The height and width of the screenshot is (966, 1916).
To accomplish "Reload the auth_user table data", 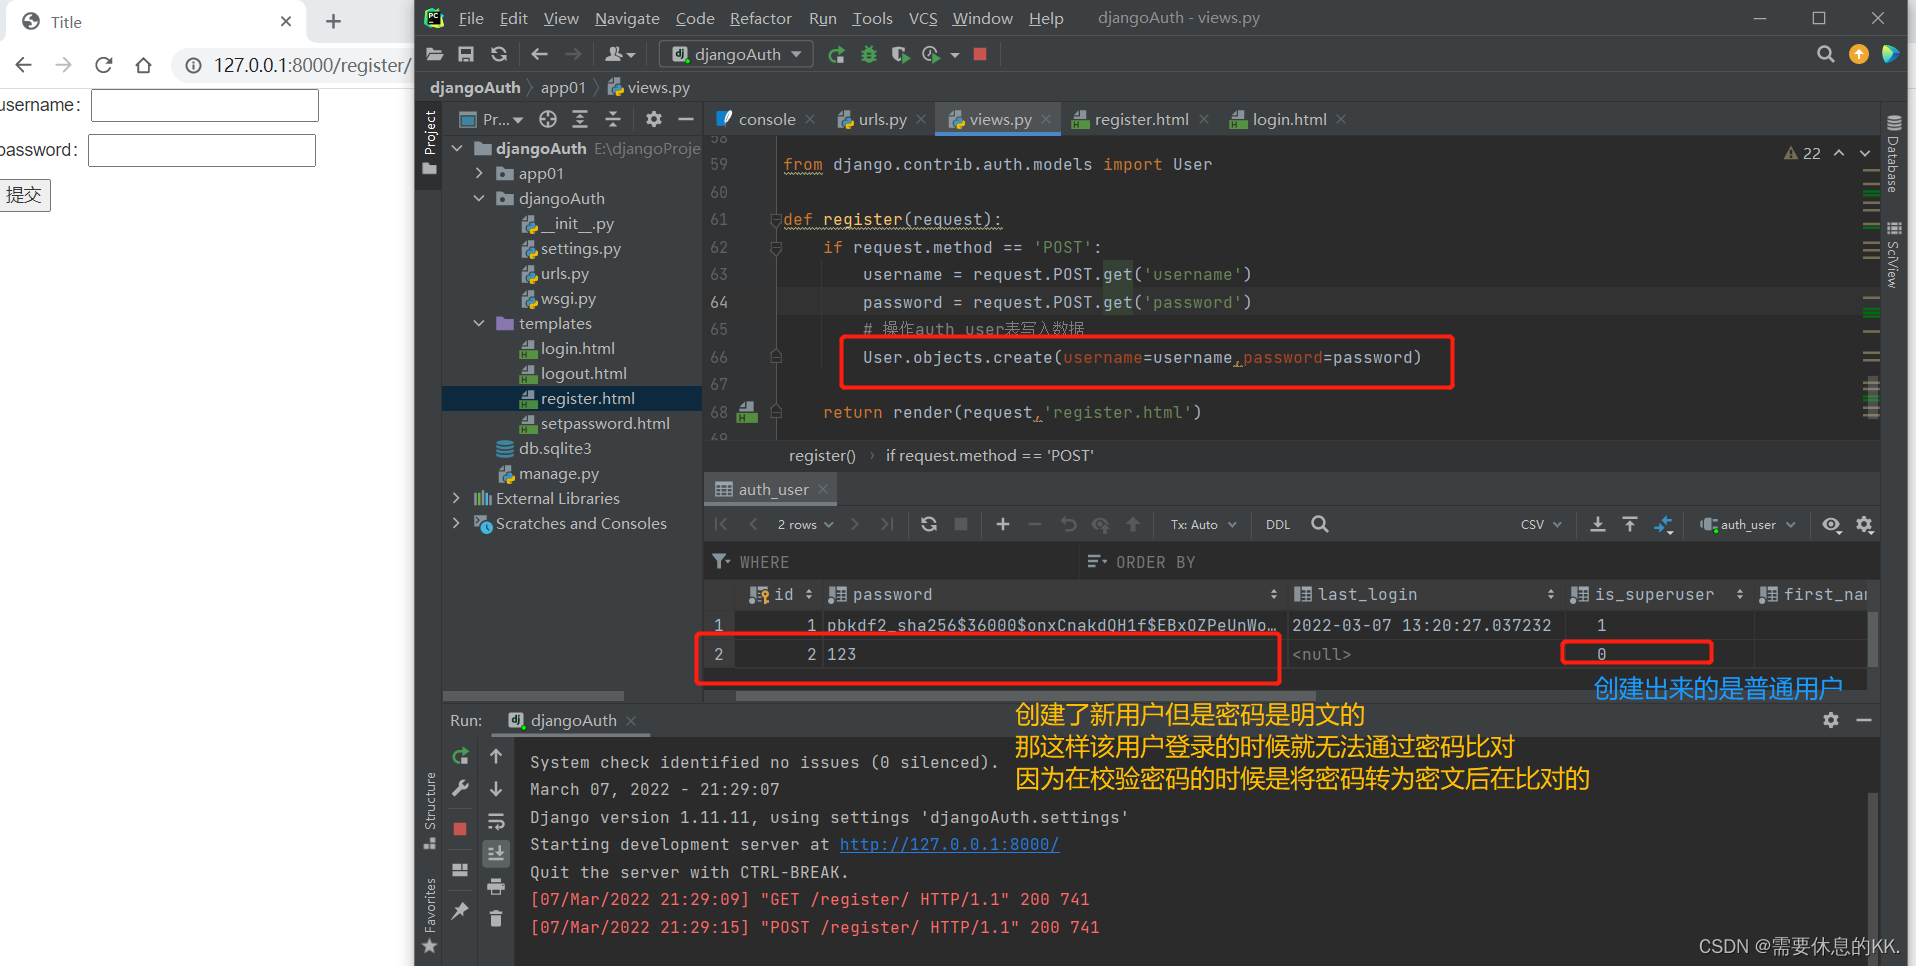I will pyautogui.click(x=929, y=524).
